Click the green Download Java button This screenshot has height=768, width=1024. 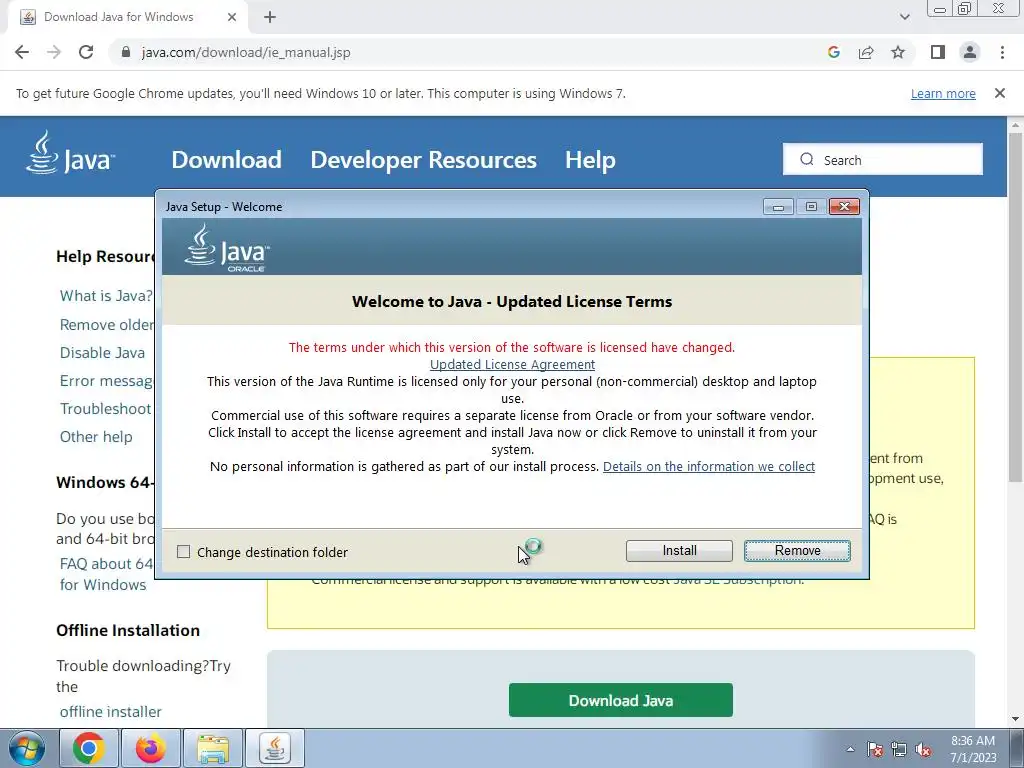620,700
